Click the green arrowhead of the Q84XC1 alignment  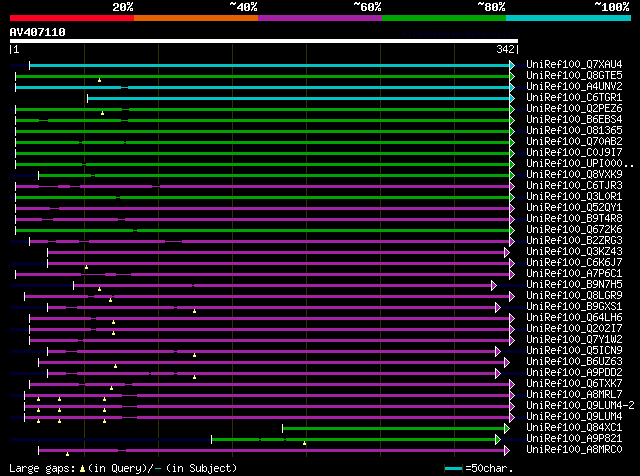tap(507, 428)
